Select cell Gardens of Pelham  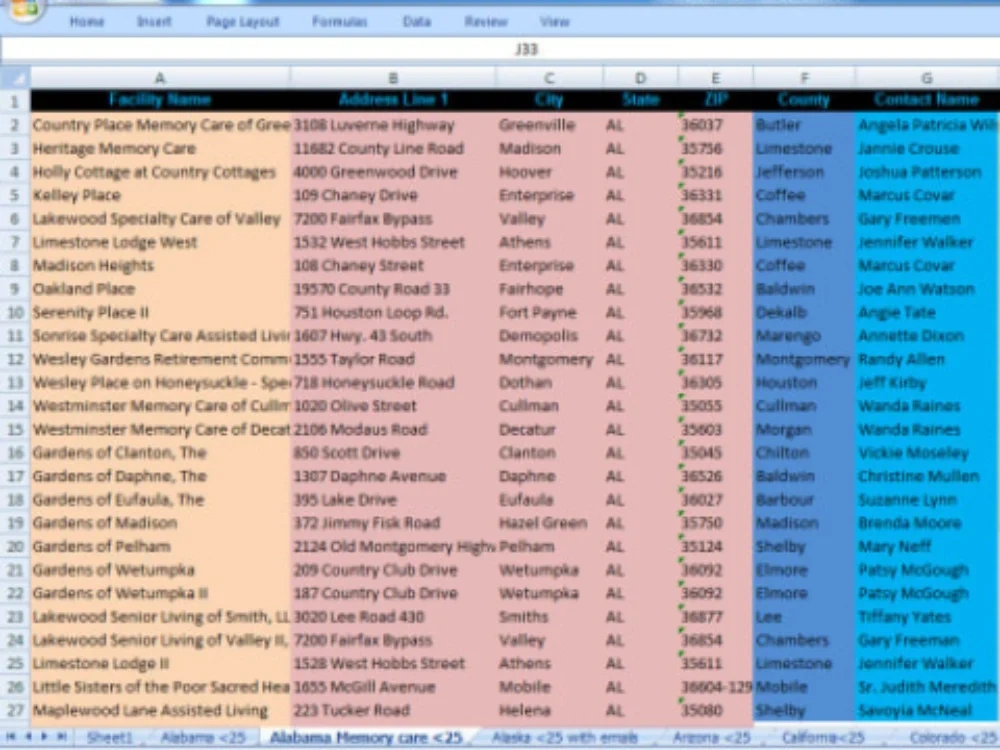160,547
